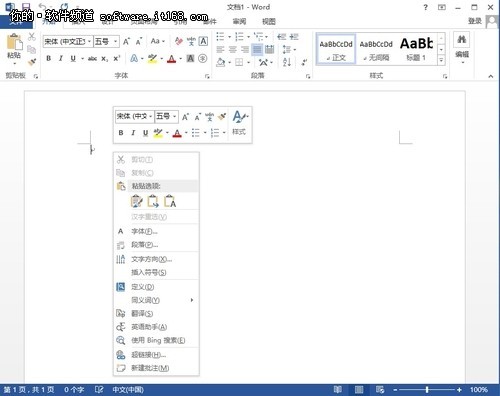This screenshot has height=396, width=500.
Task: Apply the ribbon text highlight color
Action: [x=152, y=59]
